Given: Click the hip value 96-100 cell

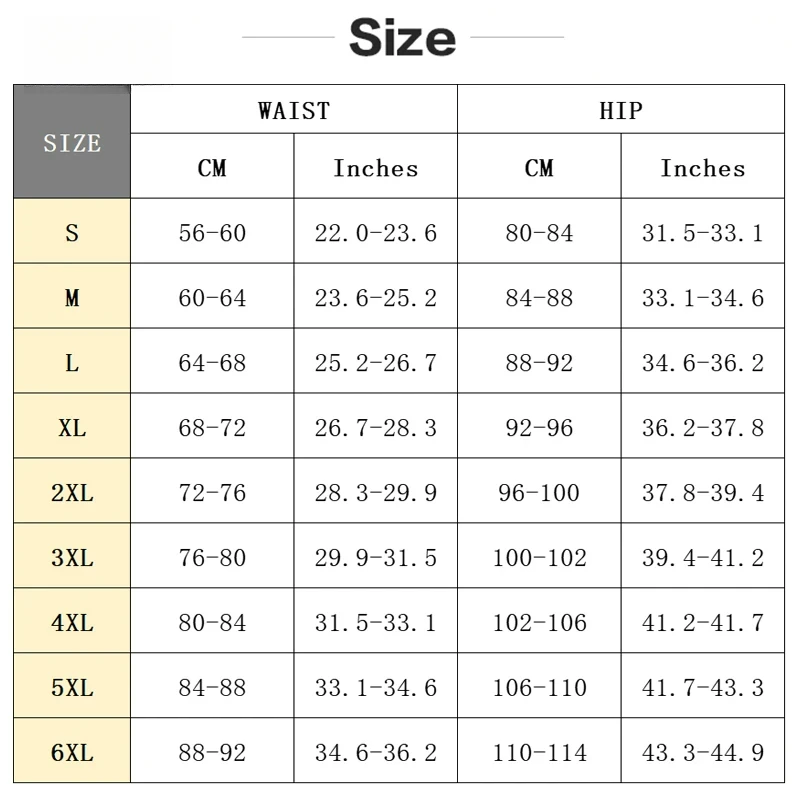Looking at the screenshot, I should 539,491.
